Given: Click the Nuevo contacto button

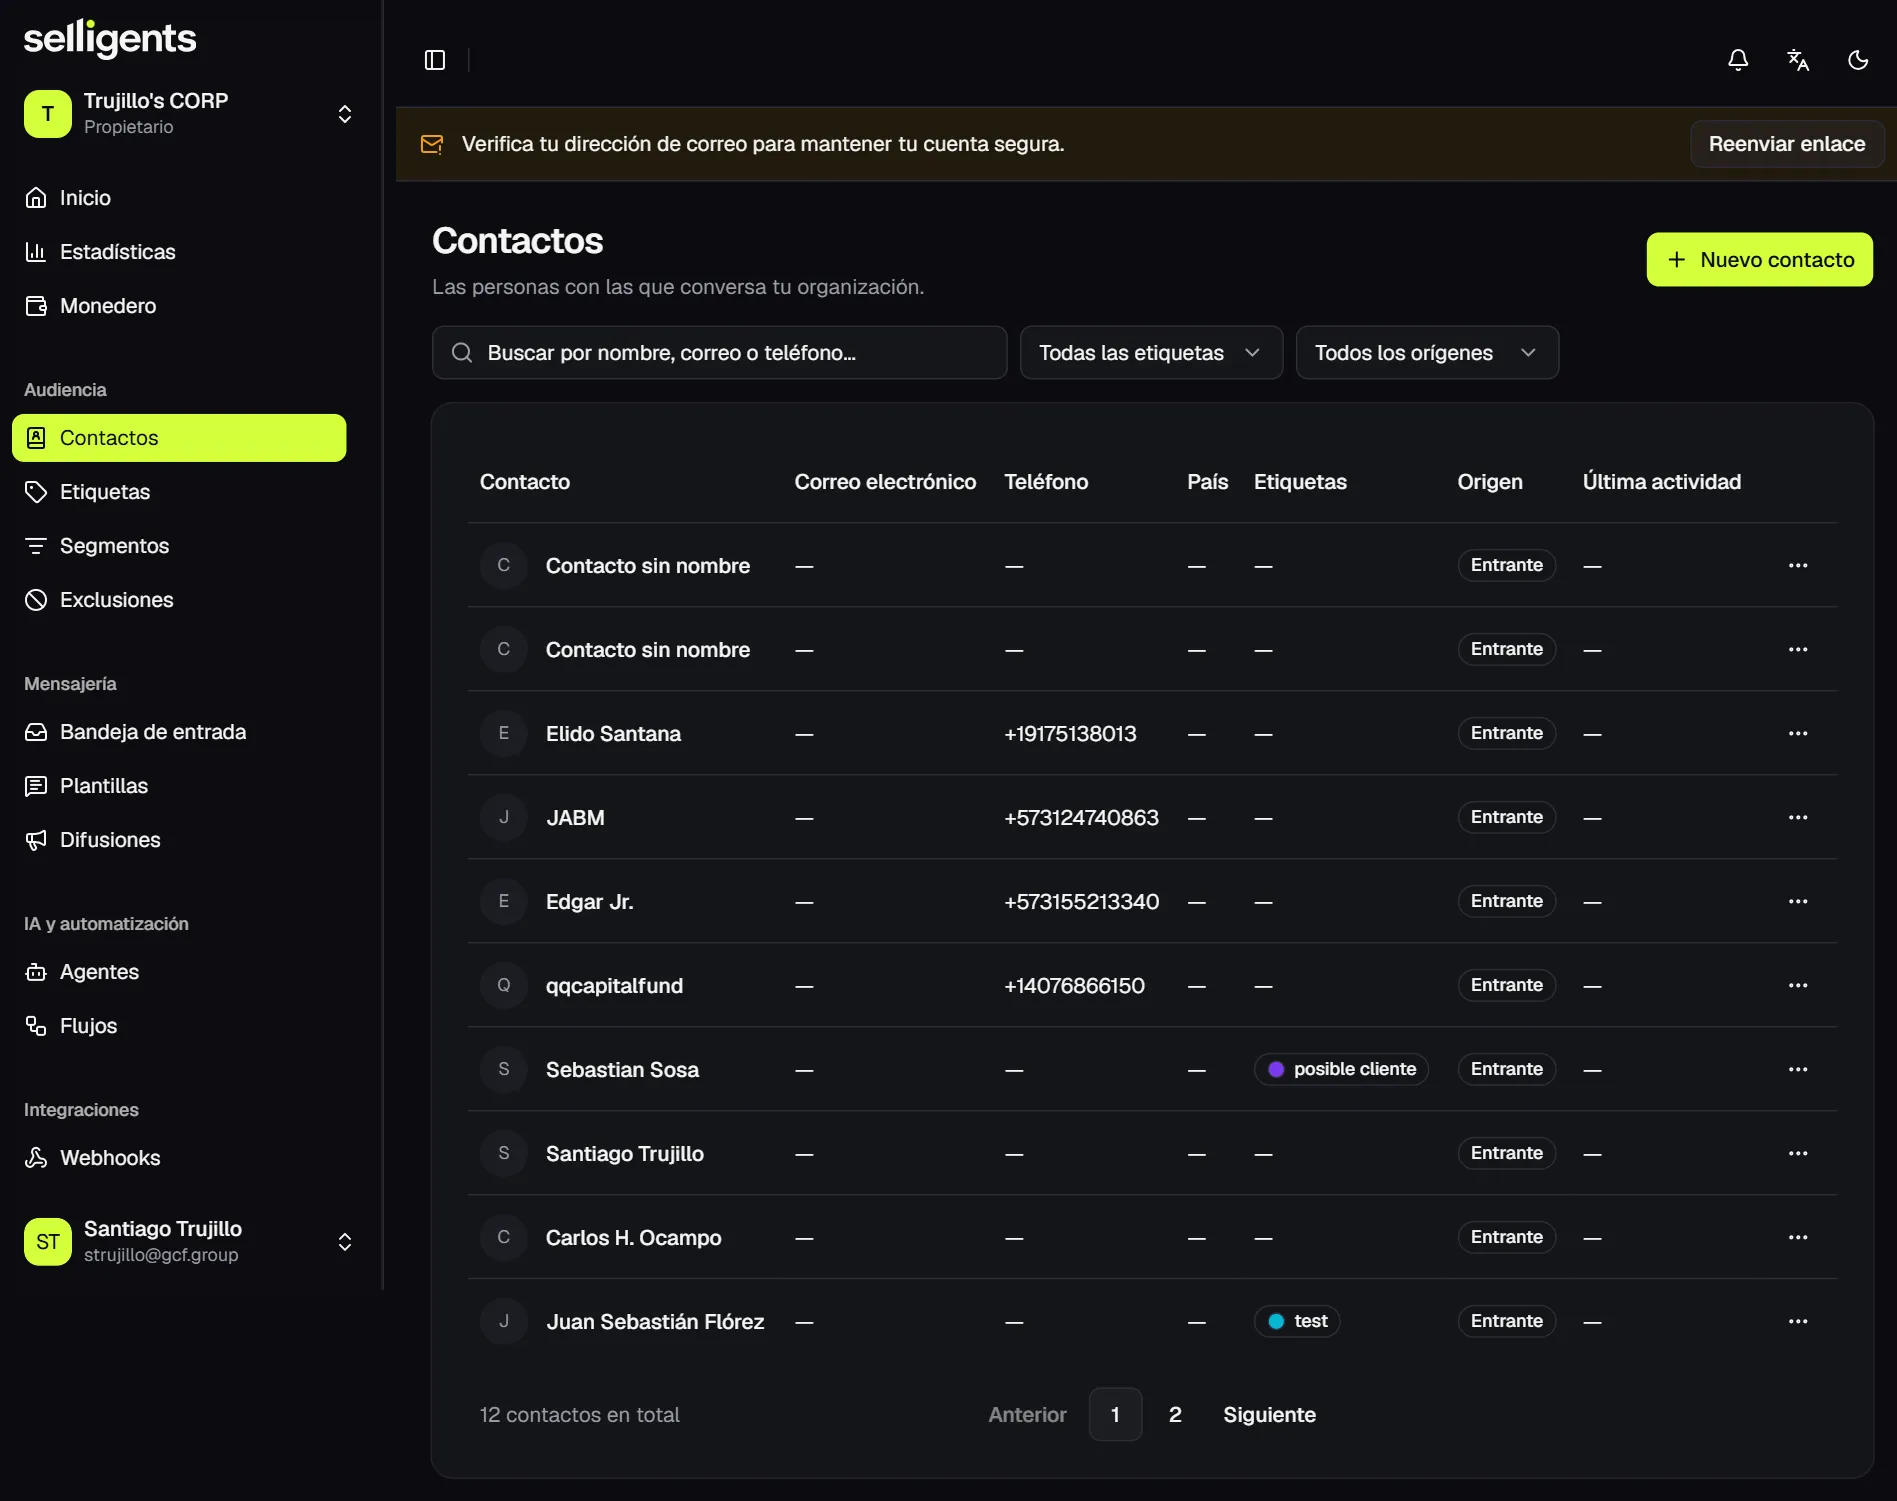Looking at the screenshot, I should tap(1759, 260).
